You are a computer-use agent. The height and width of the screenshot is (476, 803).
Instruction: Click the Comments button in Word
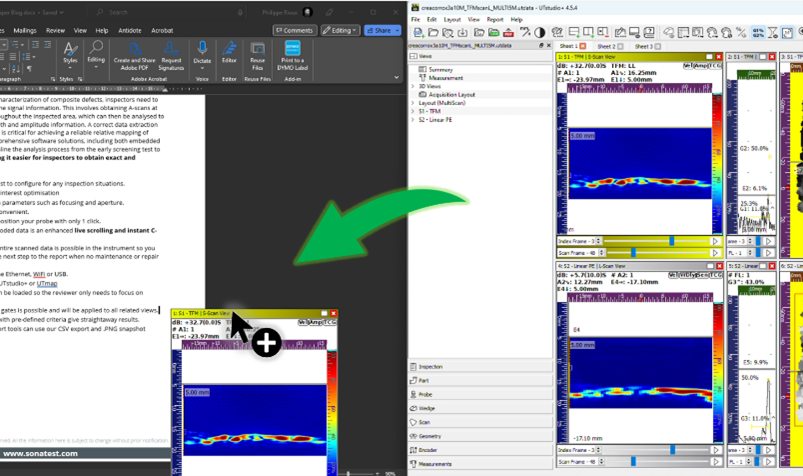(x=295, y=30)
